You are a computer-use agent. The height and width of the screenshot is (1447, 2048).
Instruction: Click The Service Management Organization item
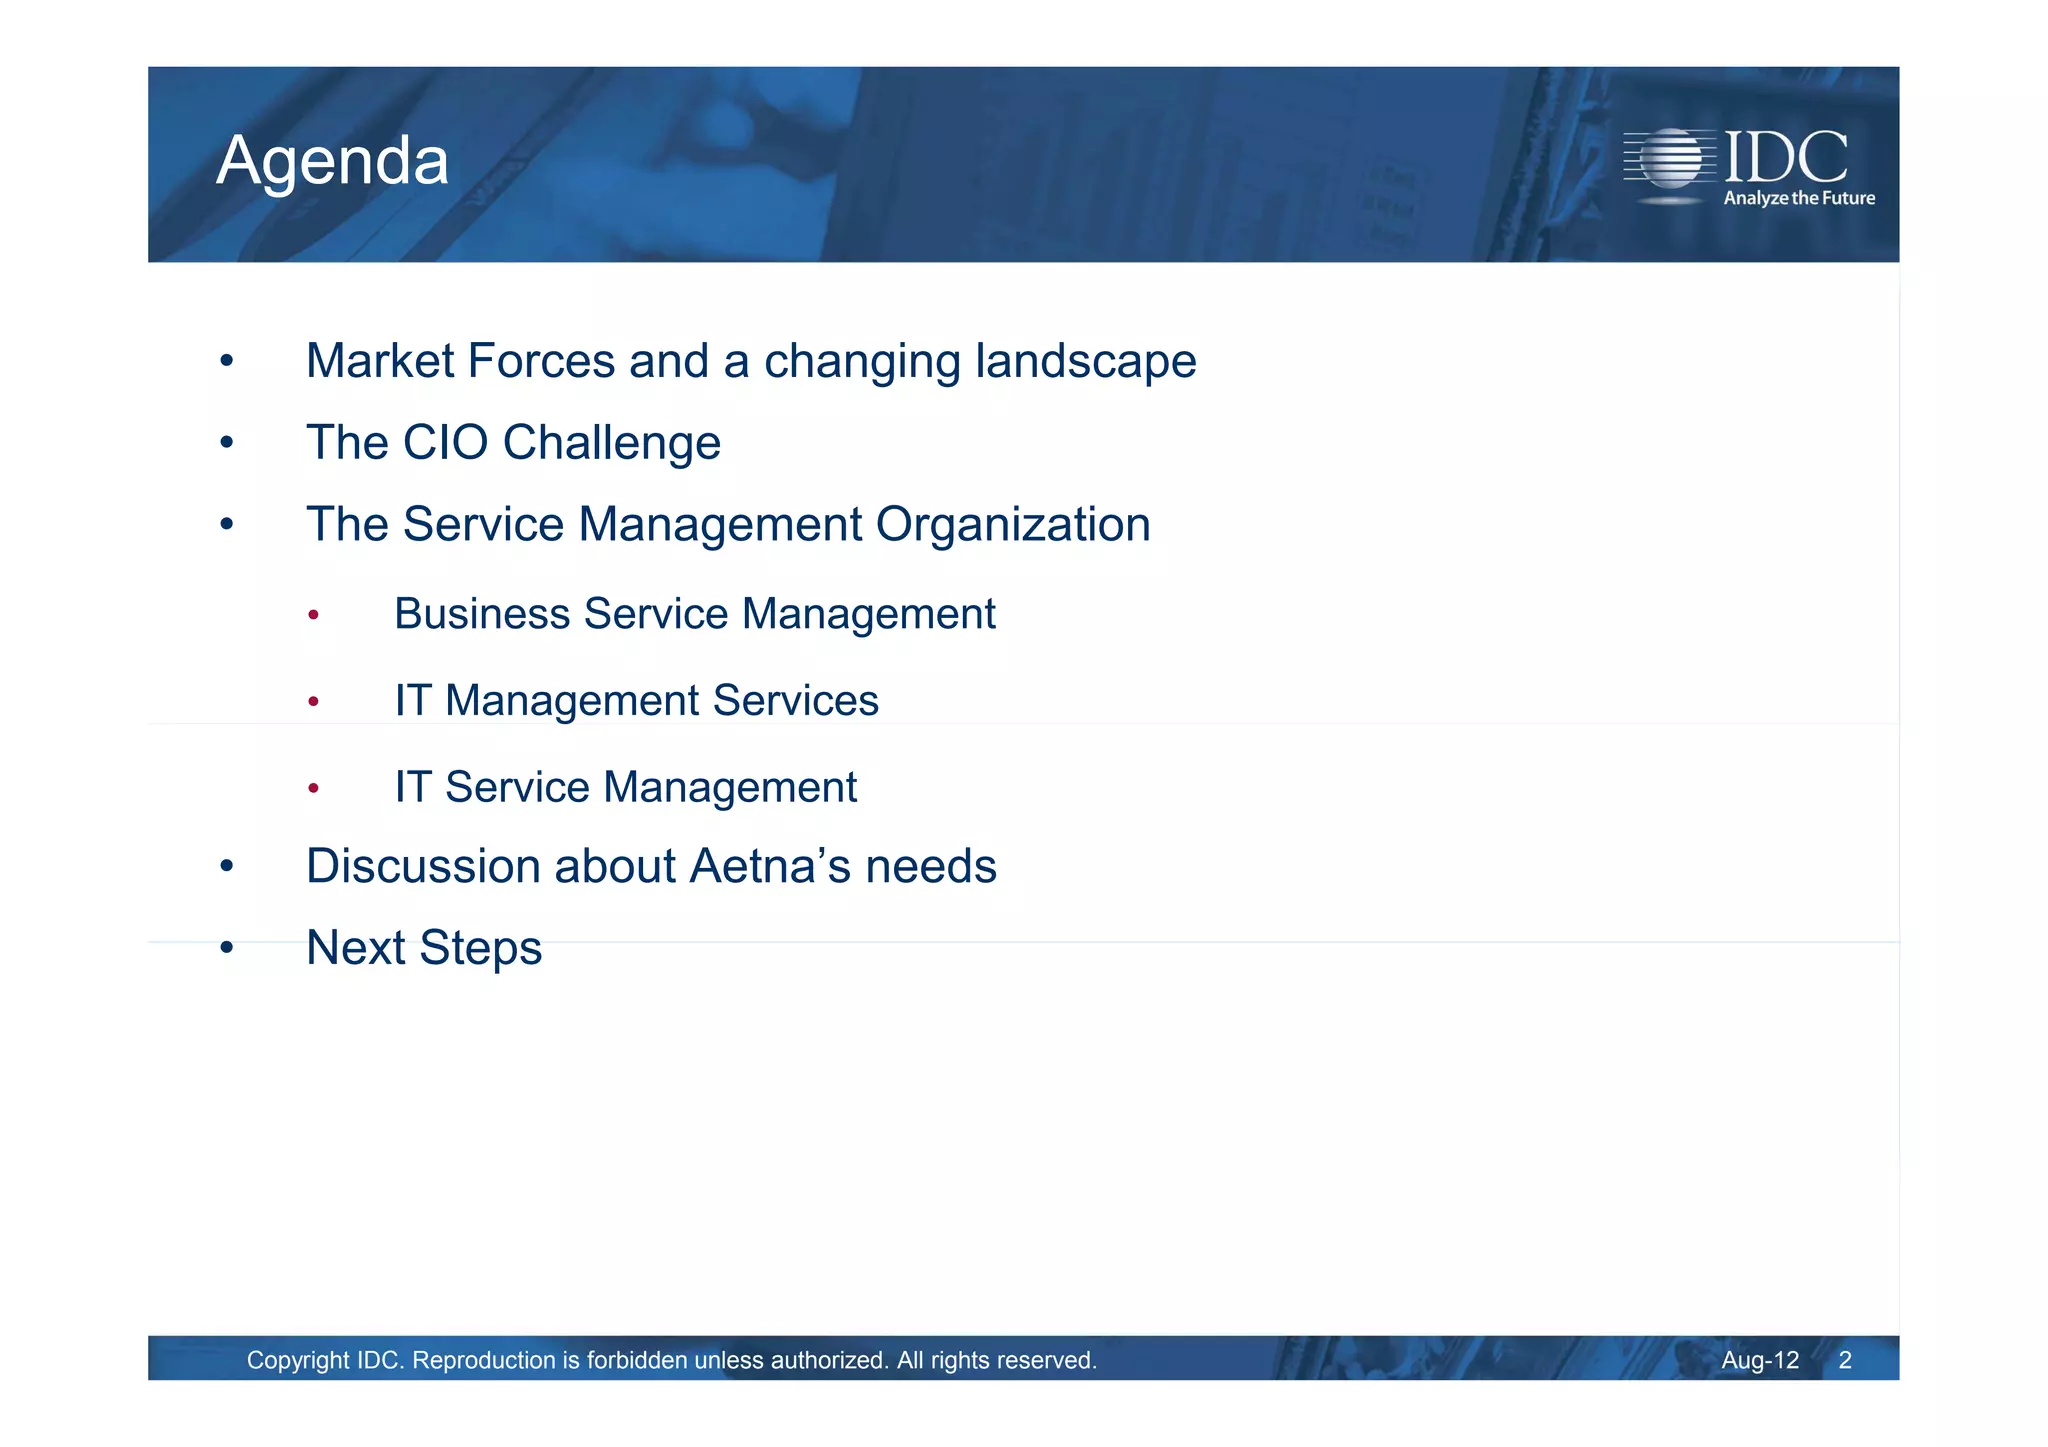tap(728, 525)
